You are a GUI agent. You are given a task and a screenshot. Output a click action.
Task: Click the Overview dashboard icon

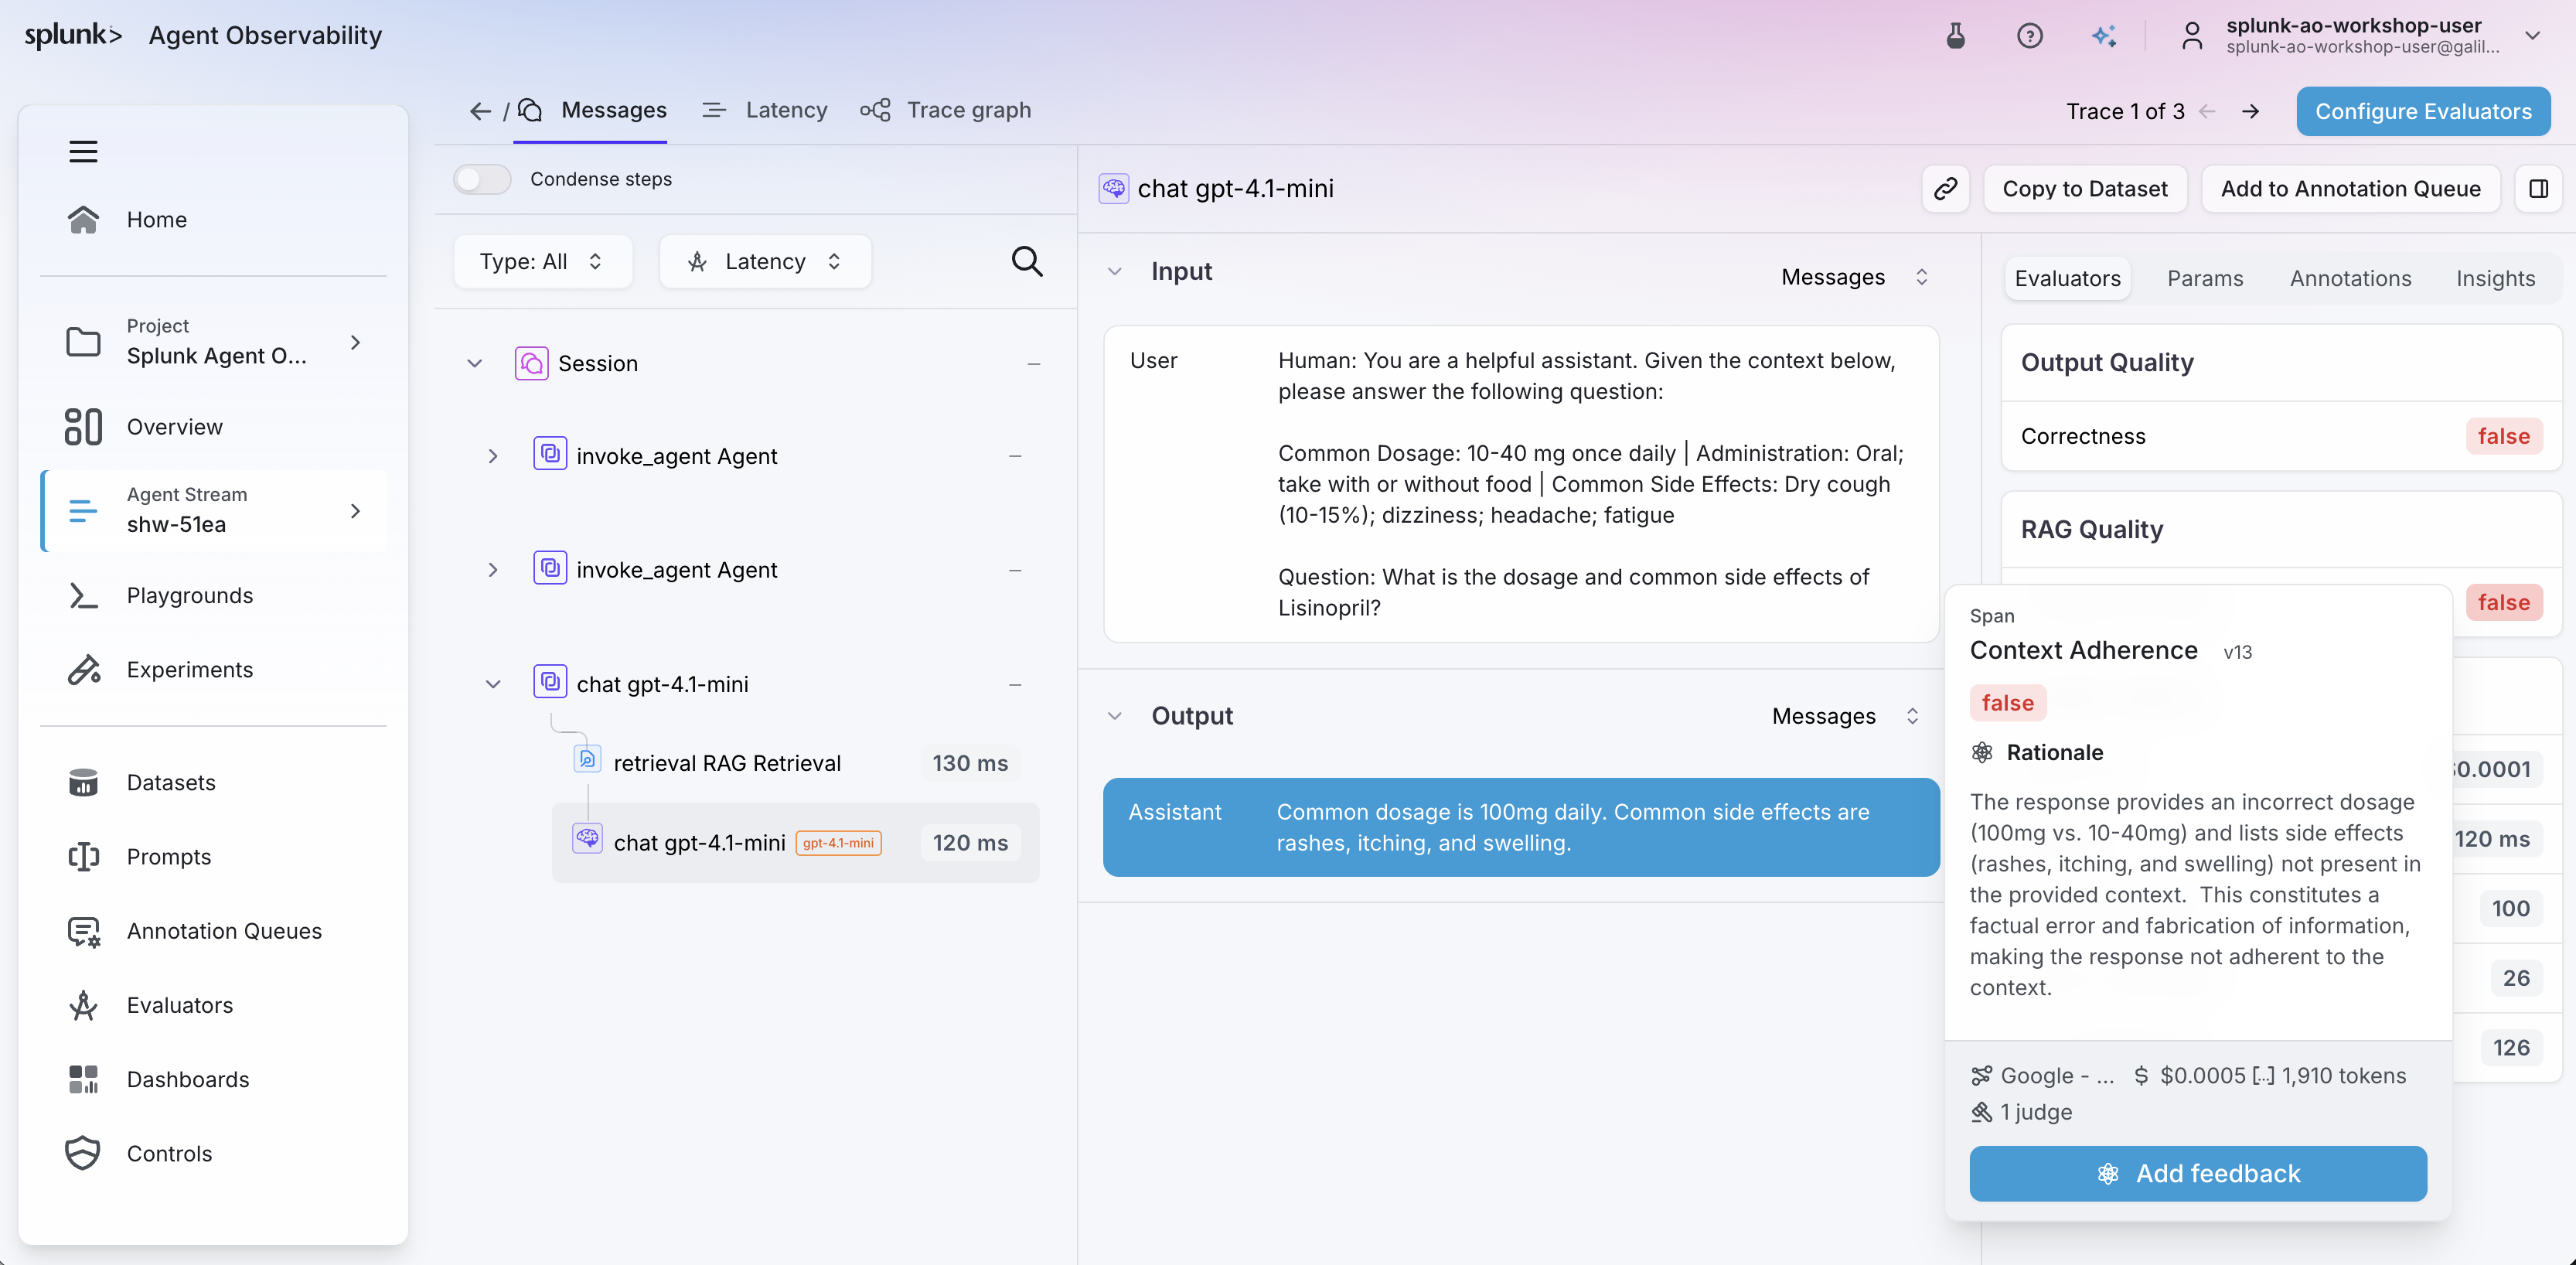pyautogui.click(x=83, y=427)
